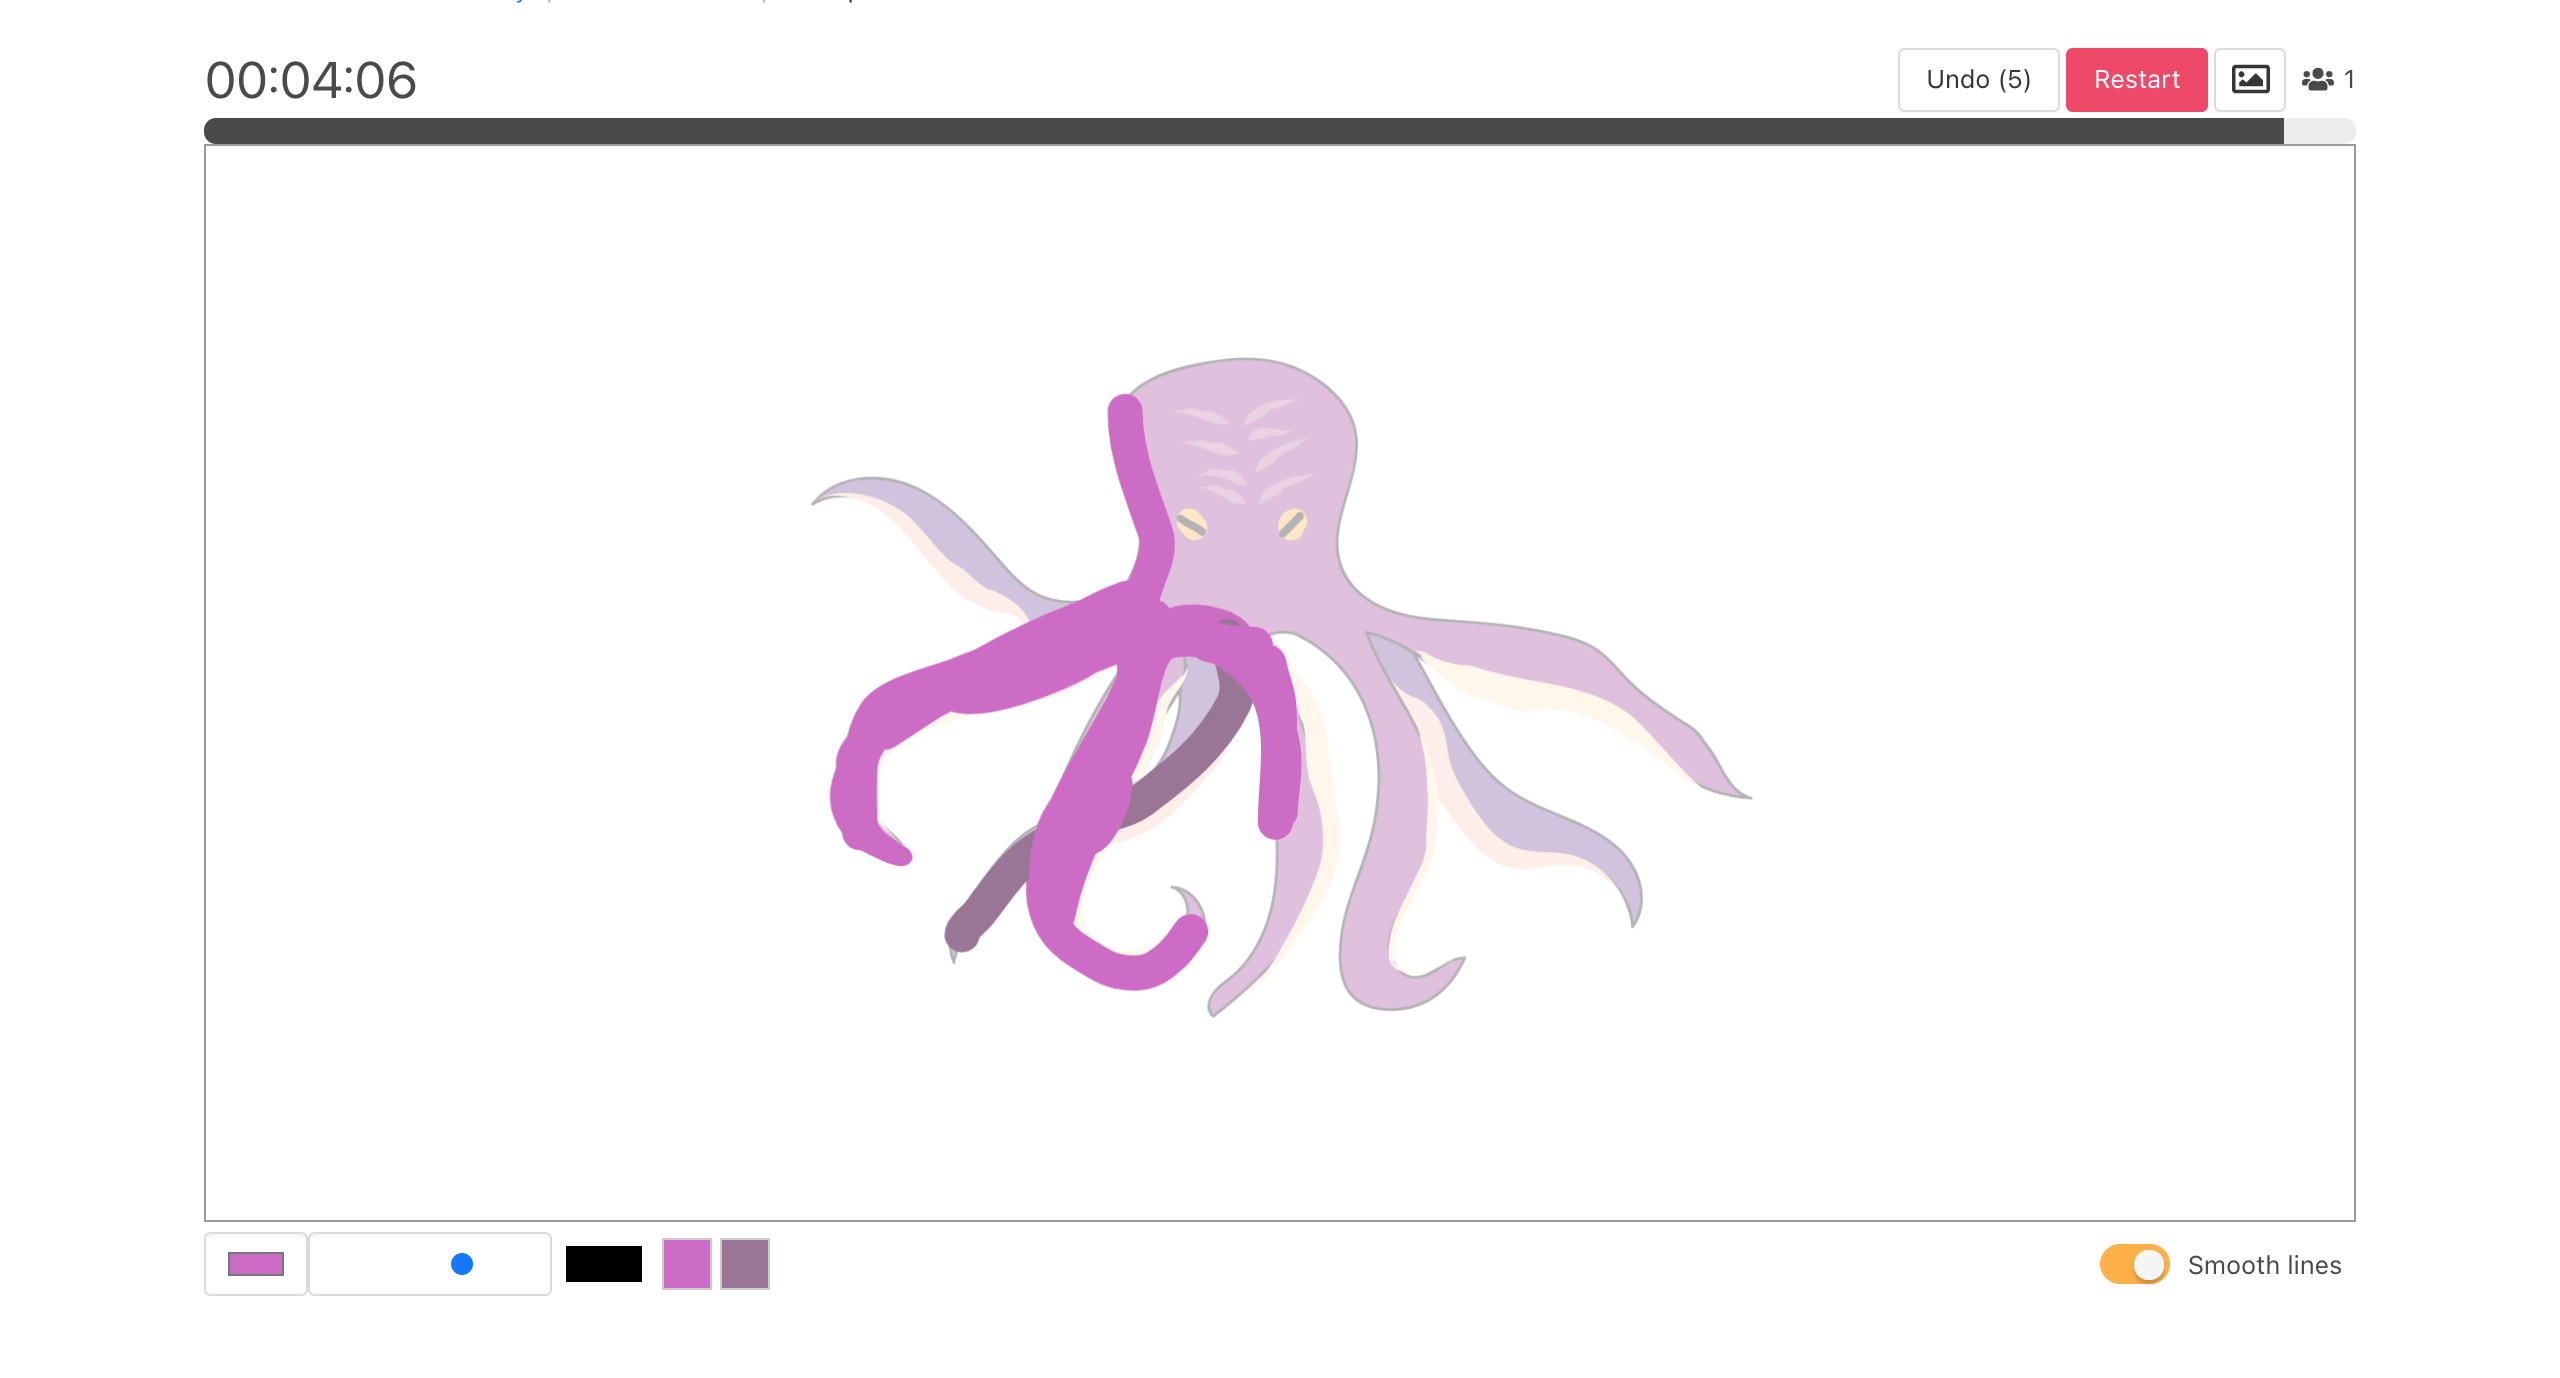Open the brush size adjustment panel
The image size is (2560, 1378).
point(429,1264)
